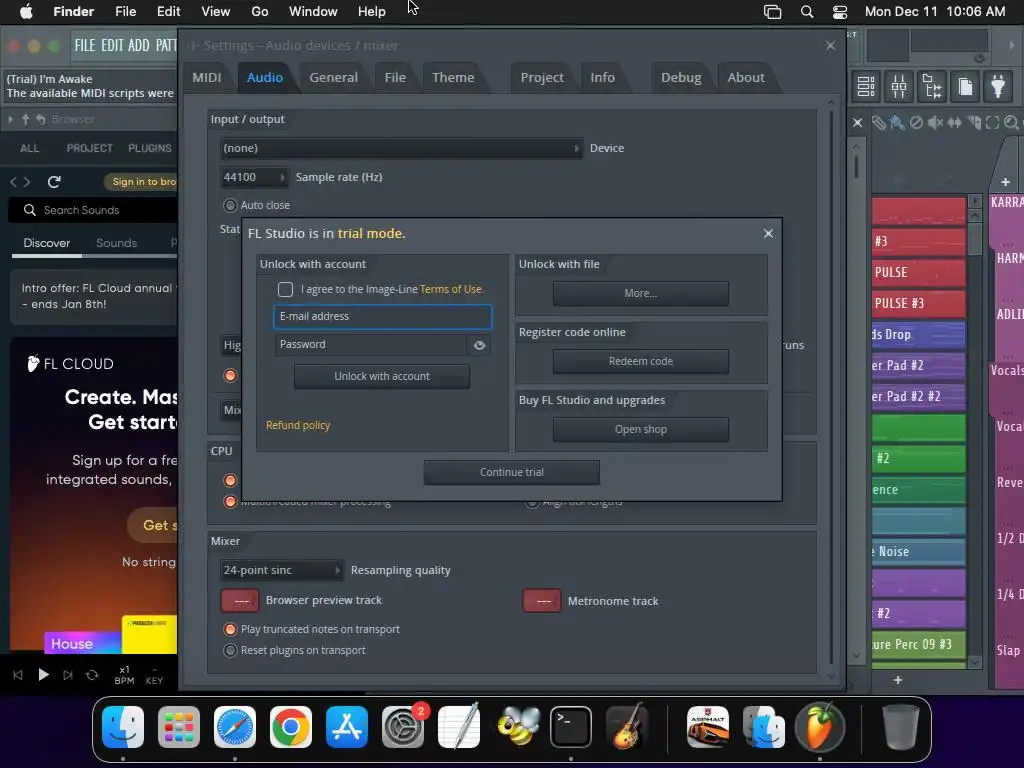
Task: Select the paint brush tool in playlist
Action: click(x=897, y=122)
